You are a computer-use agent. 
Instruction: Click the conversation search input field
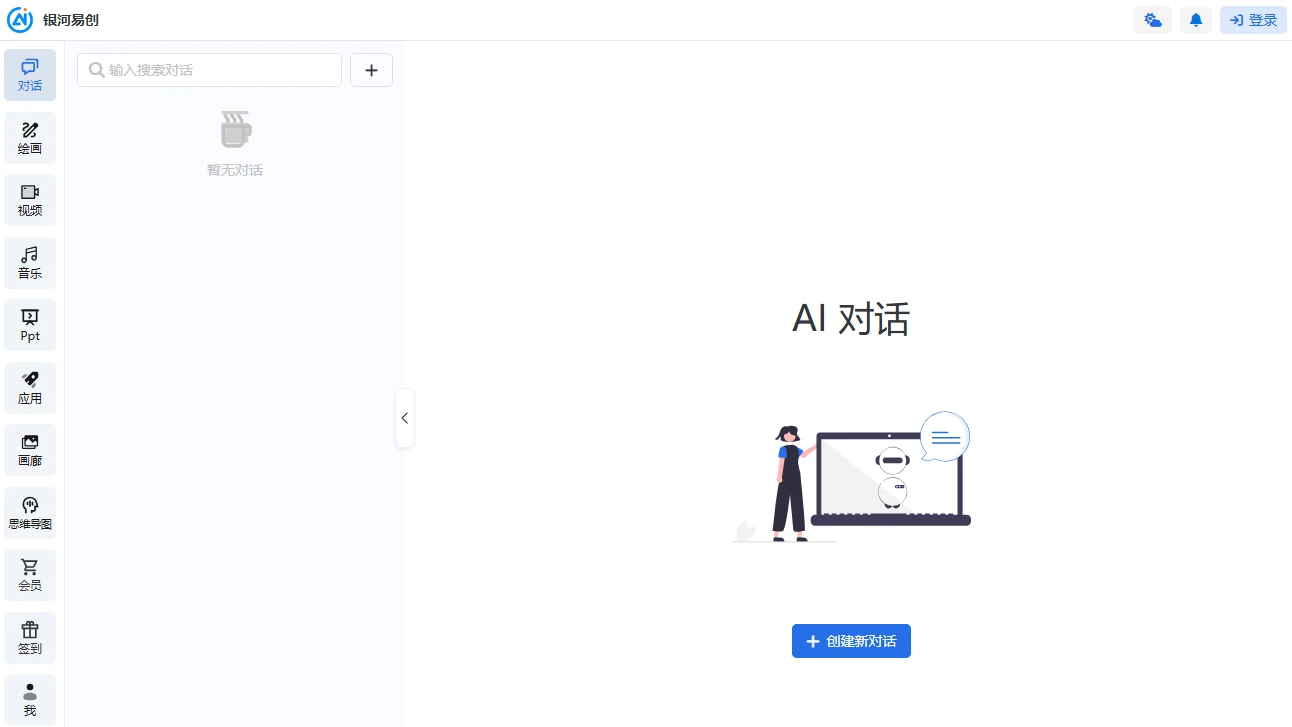coord(209,70)
